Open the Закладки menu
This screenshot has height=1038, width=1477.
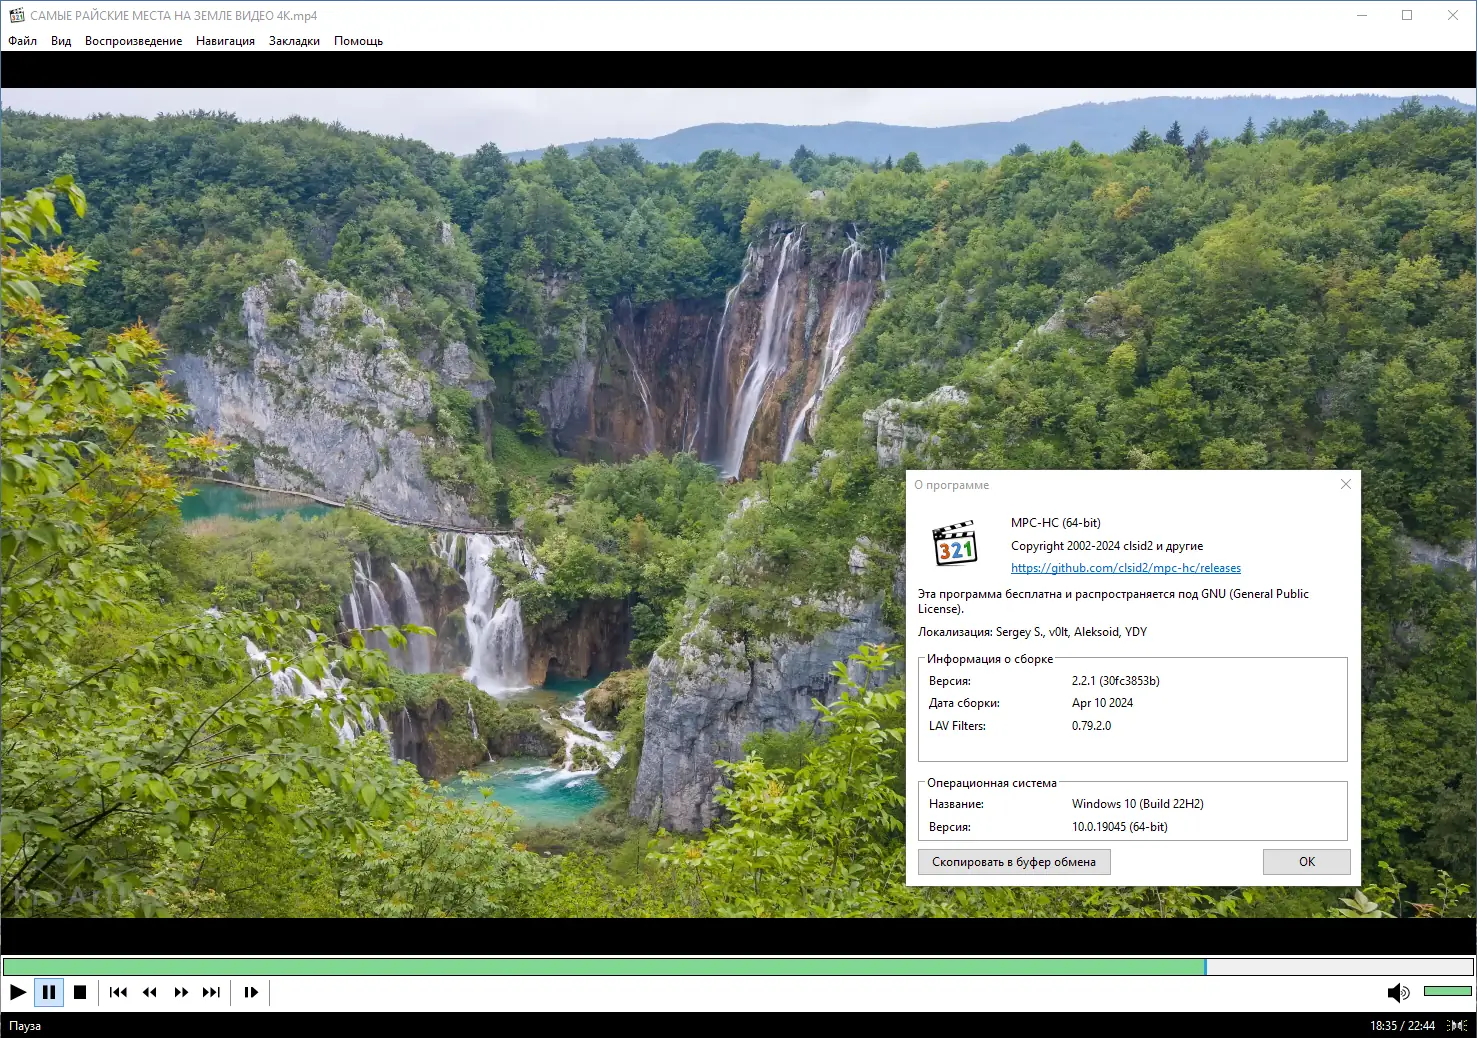coord(294,41)
